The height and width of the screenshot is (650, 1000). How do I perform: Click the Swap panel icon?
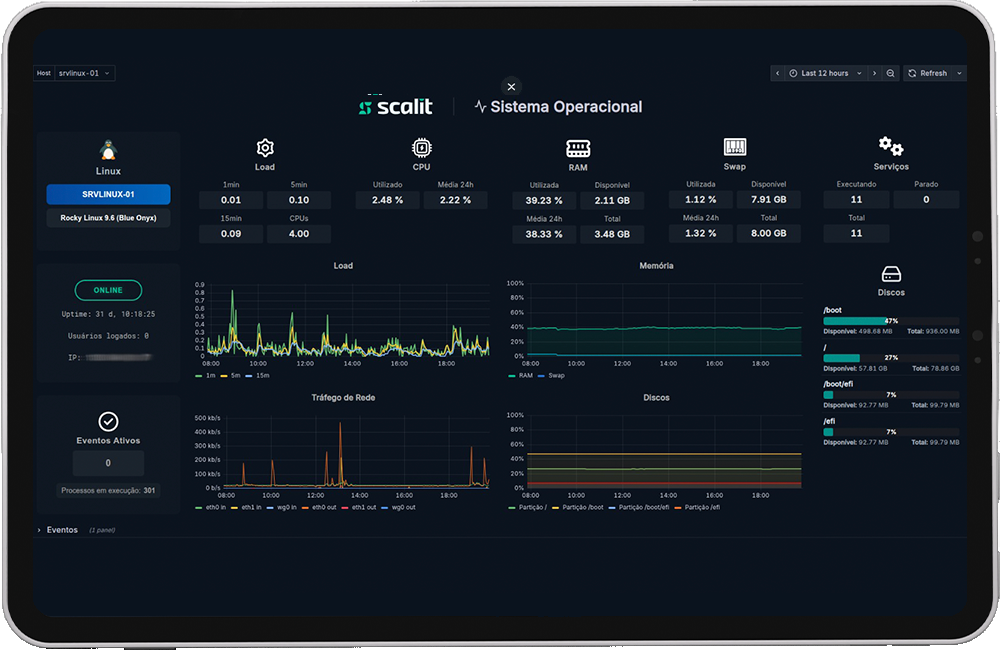point(734,147)
